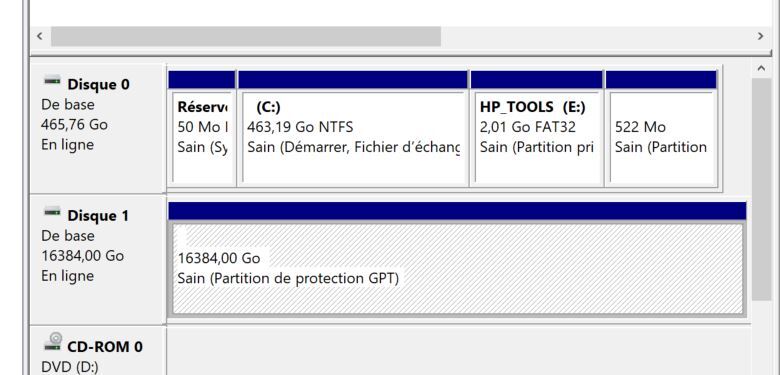The image size is (780, 375).
Task: Click the blue header bar of Disque 1
Action: 457,211
